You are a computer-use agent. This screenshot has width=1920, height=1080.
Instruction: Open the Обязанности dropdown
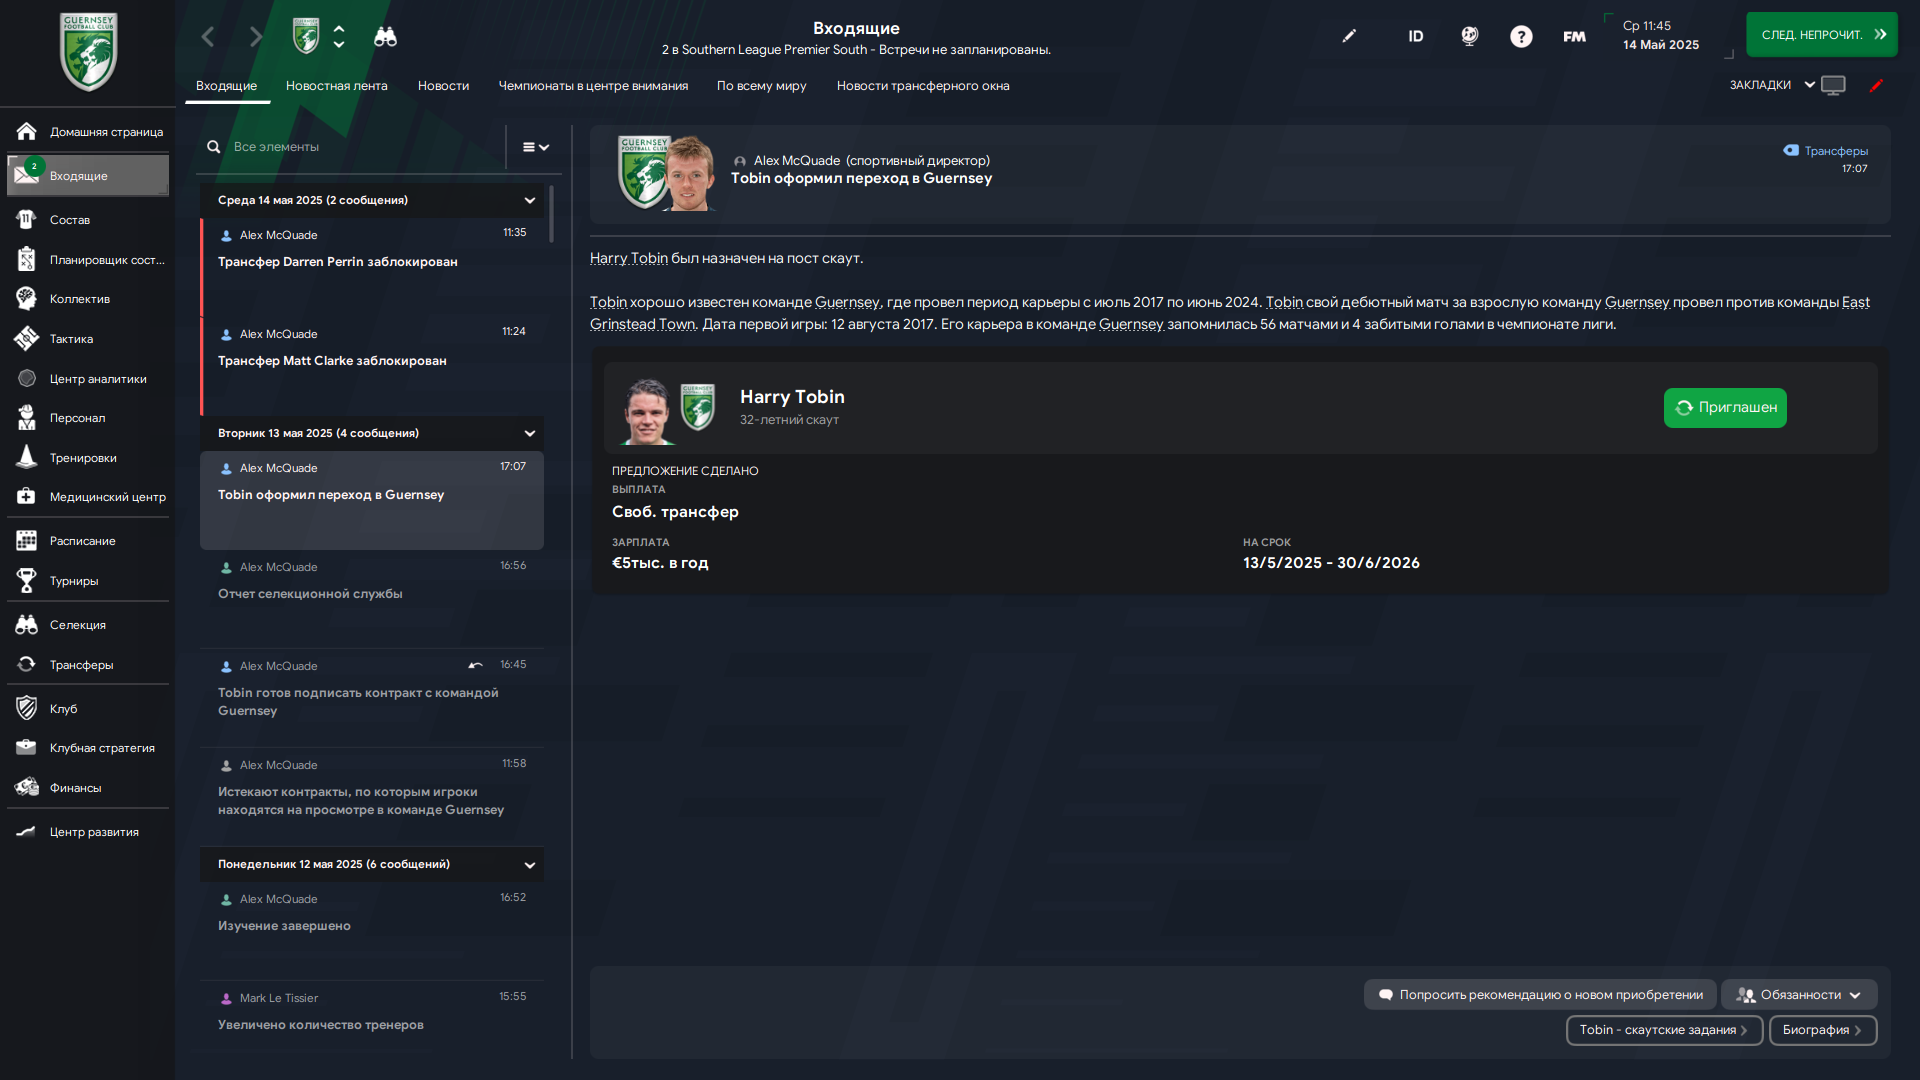pos(1799,995)
